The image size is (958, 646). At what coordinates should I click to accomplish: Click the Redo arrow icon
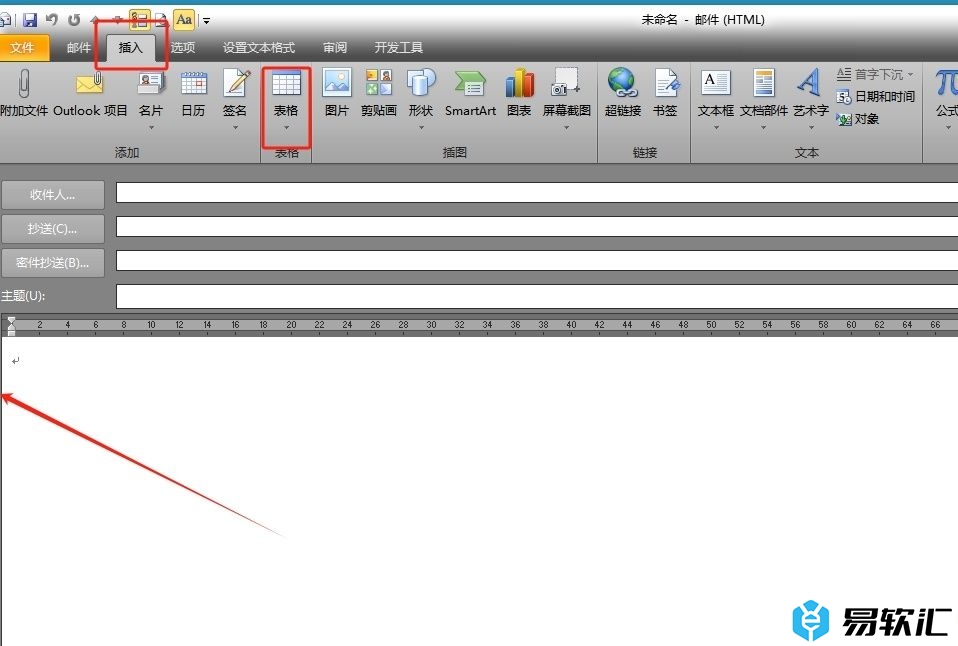point(74,20)
